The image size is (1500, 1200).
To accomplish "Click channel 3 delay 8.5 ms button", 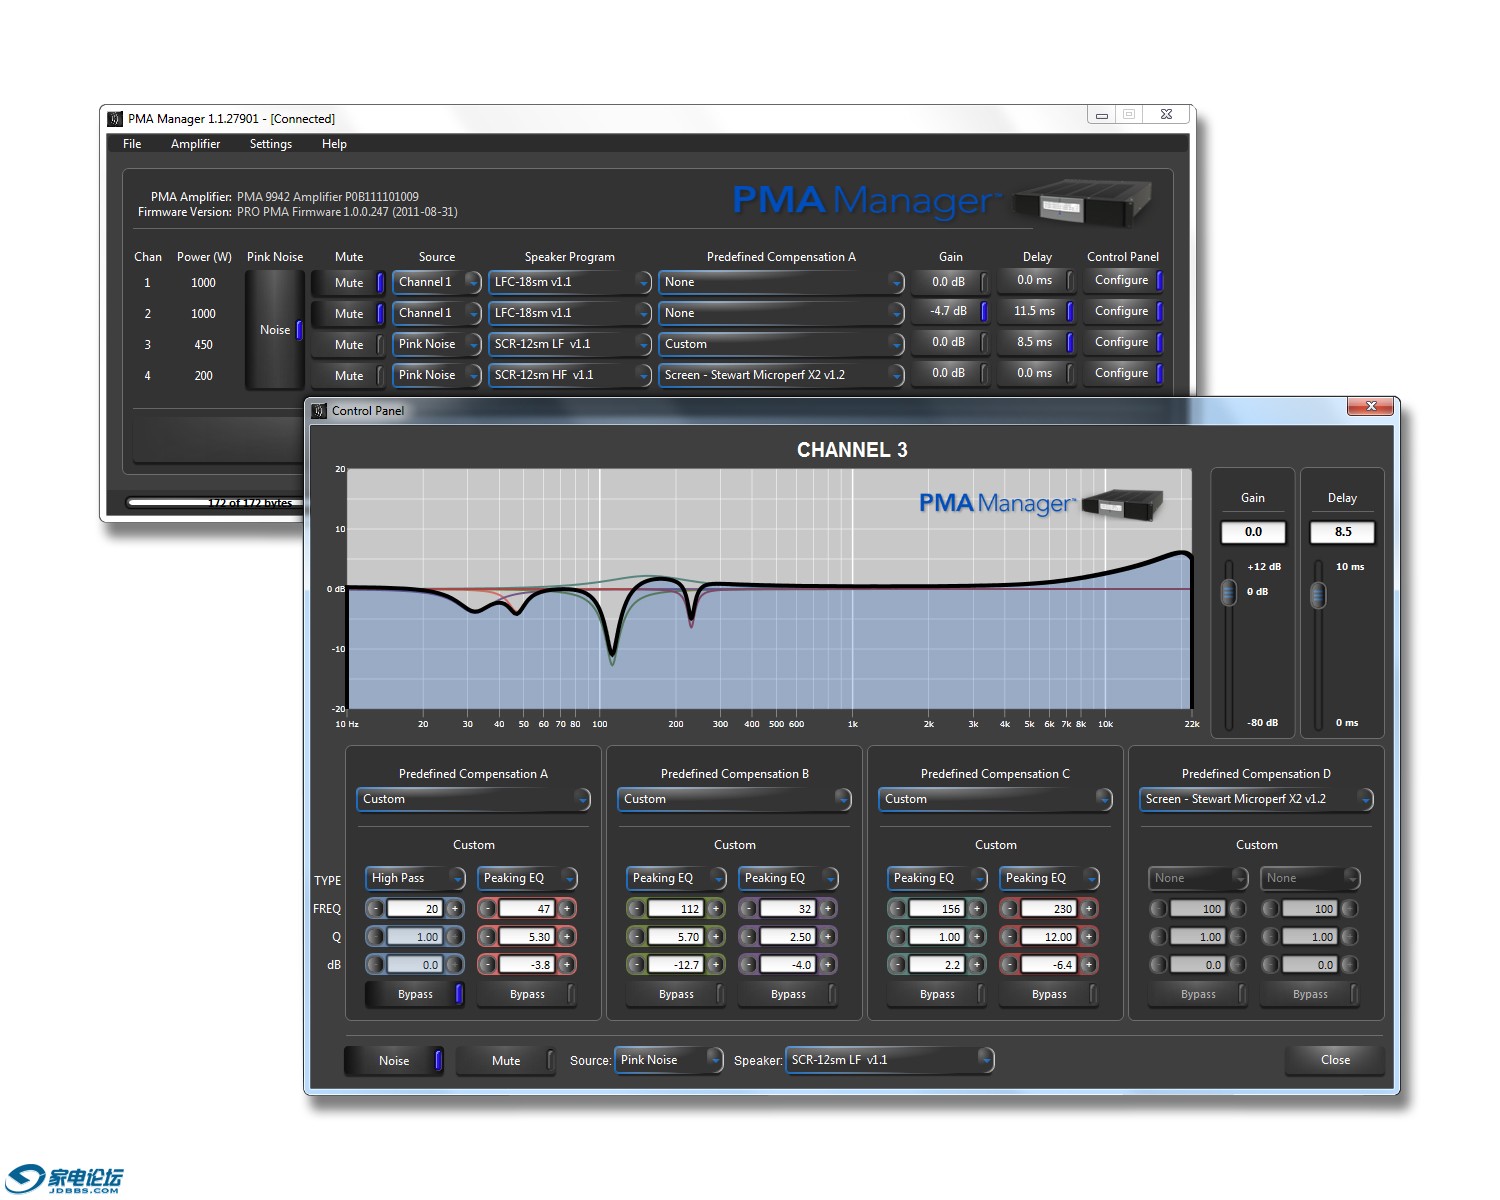I will [1036, 343].
